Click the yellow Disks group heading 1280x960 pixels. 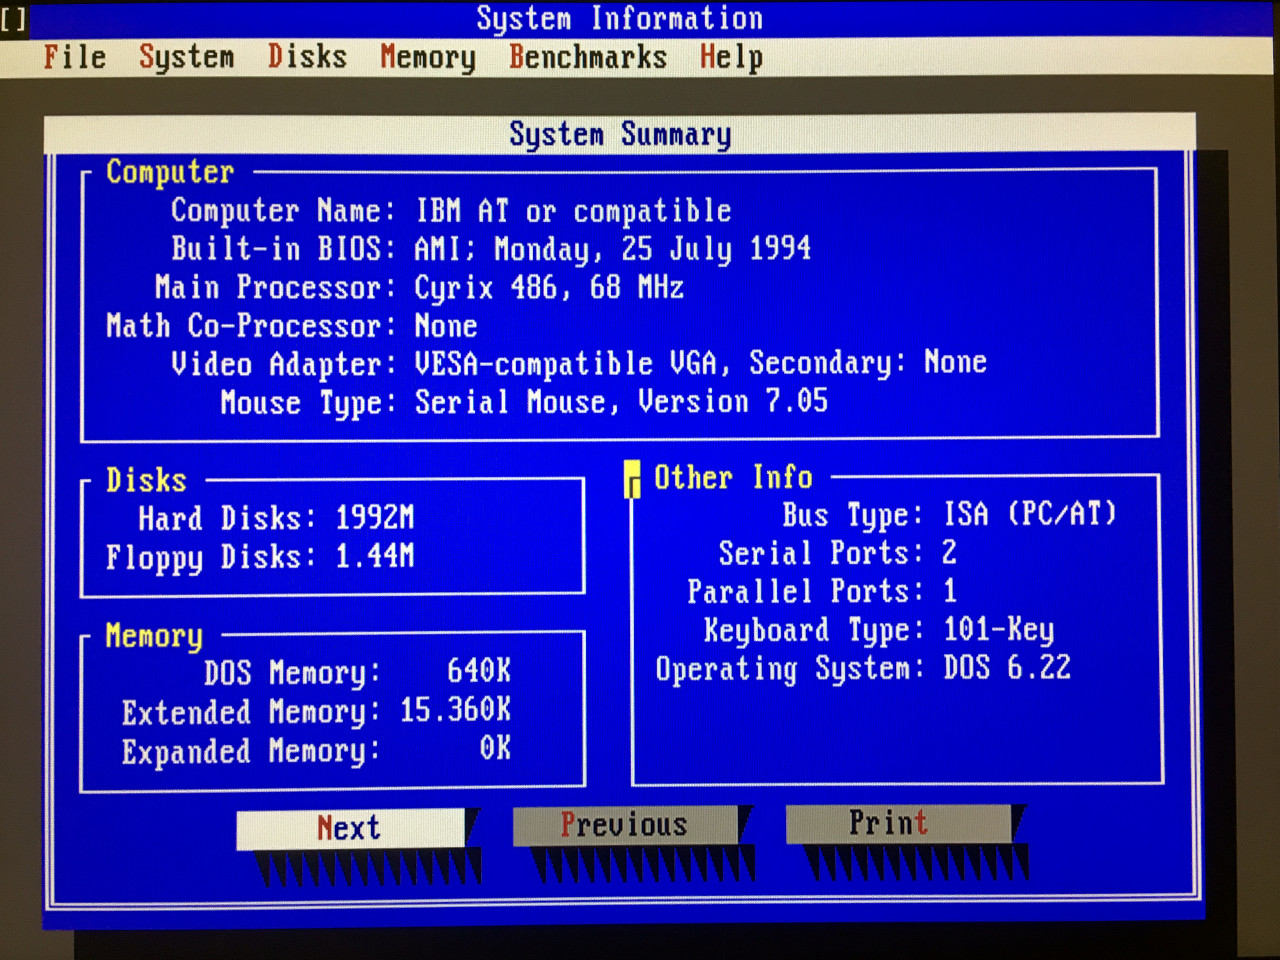[146, 480]
